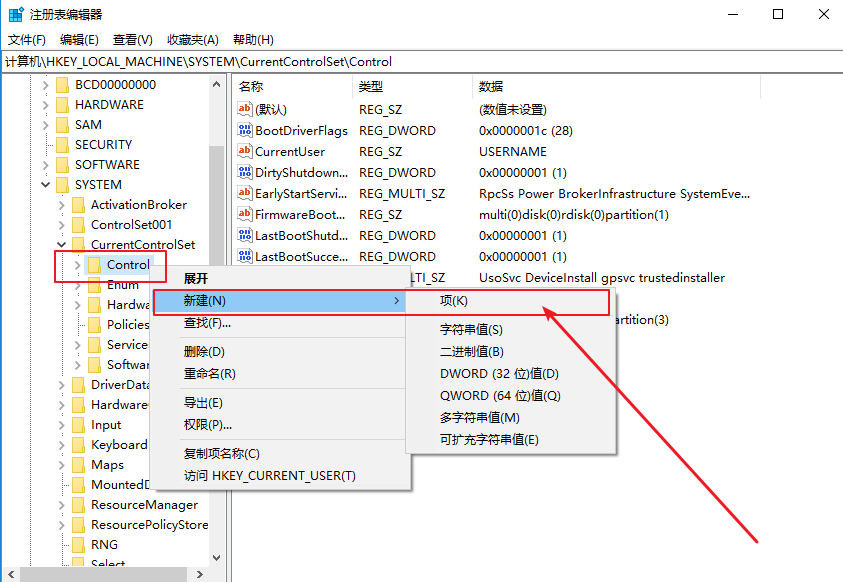Click the Registry Editor app icon in title bar
The image size is (843, 582).
click(16, 15)
